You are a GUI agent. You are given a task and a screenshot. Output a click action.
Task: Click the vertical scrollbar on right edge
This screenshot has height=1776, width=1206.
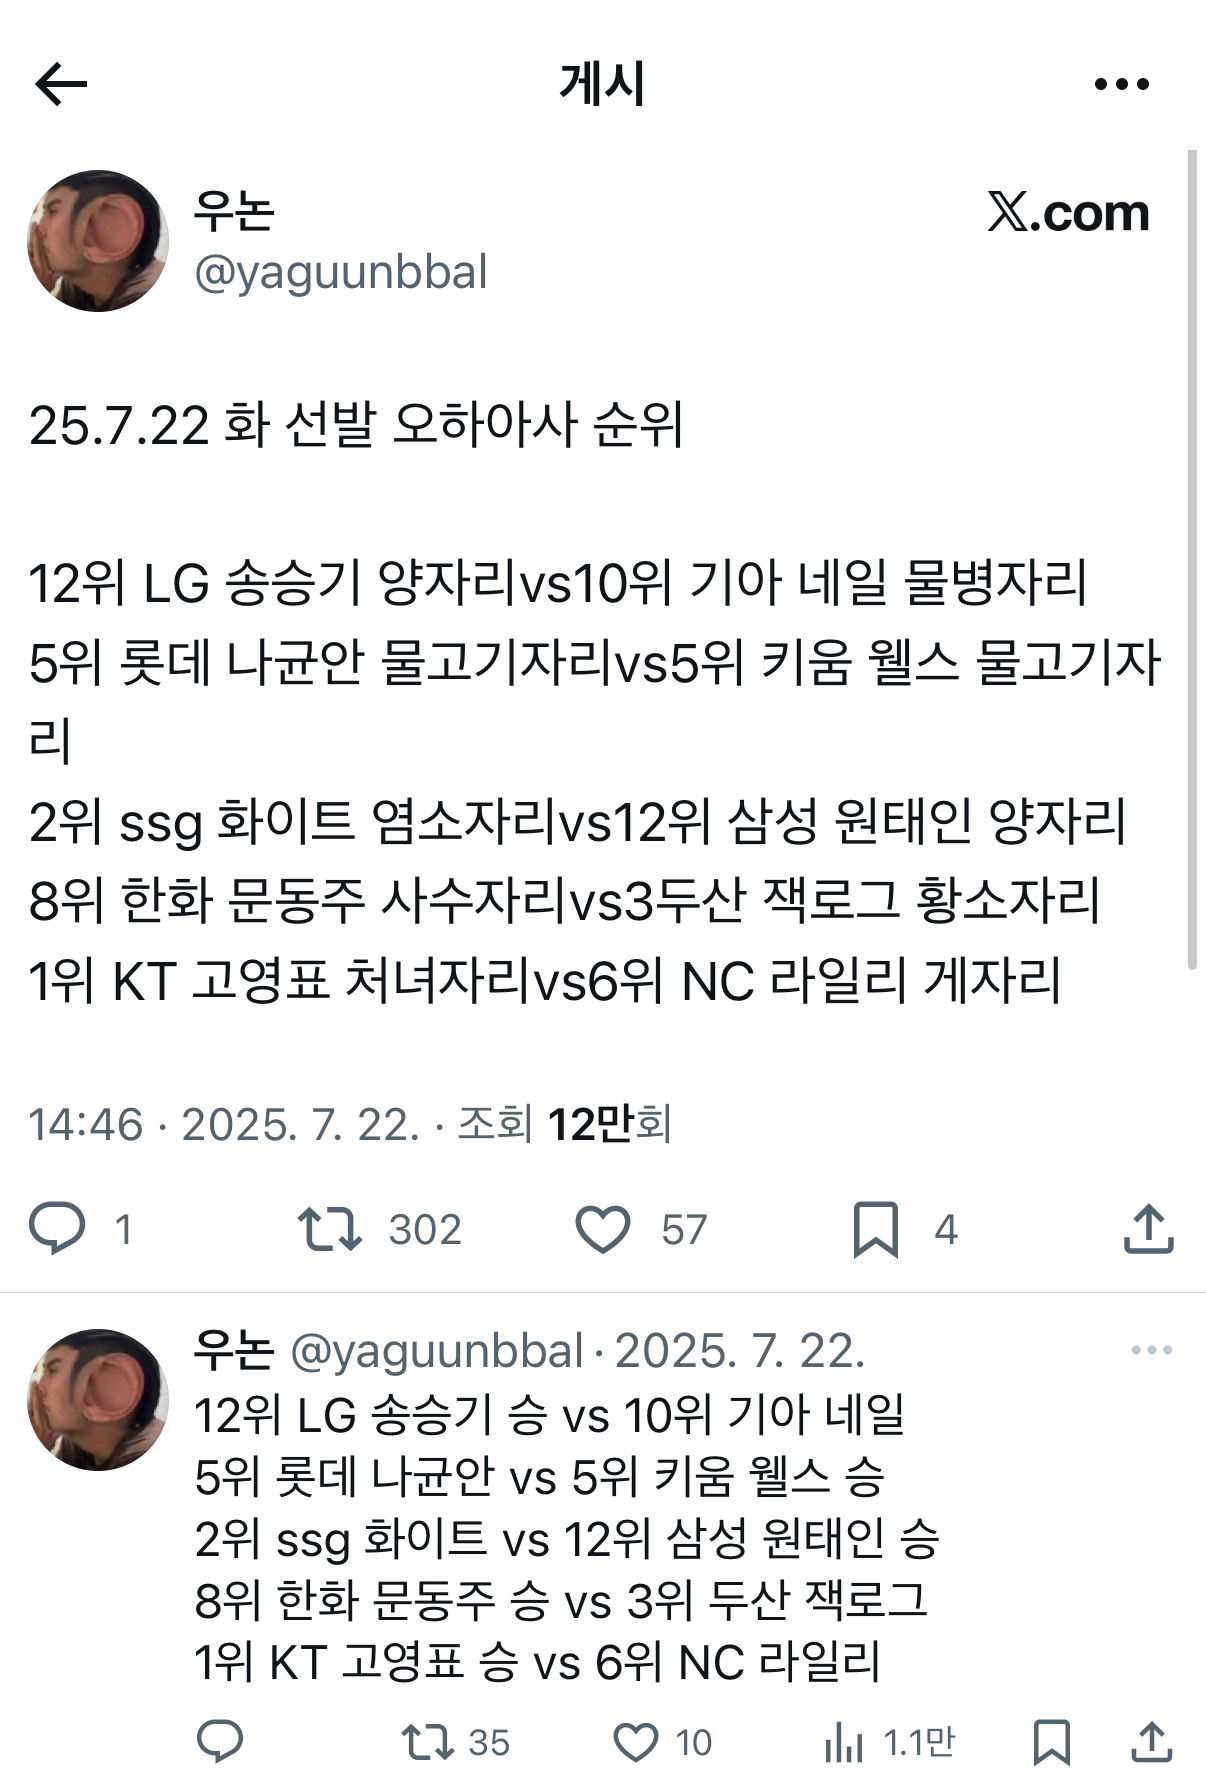tap(1192, 560)
